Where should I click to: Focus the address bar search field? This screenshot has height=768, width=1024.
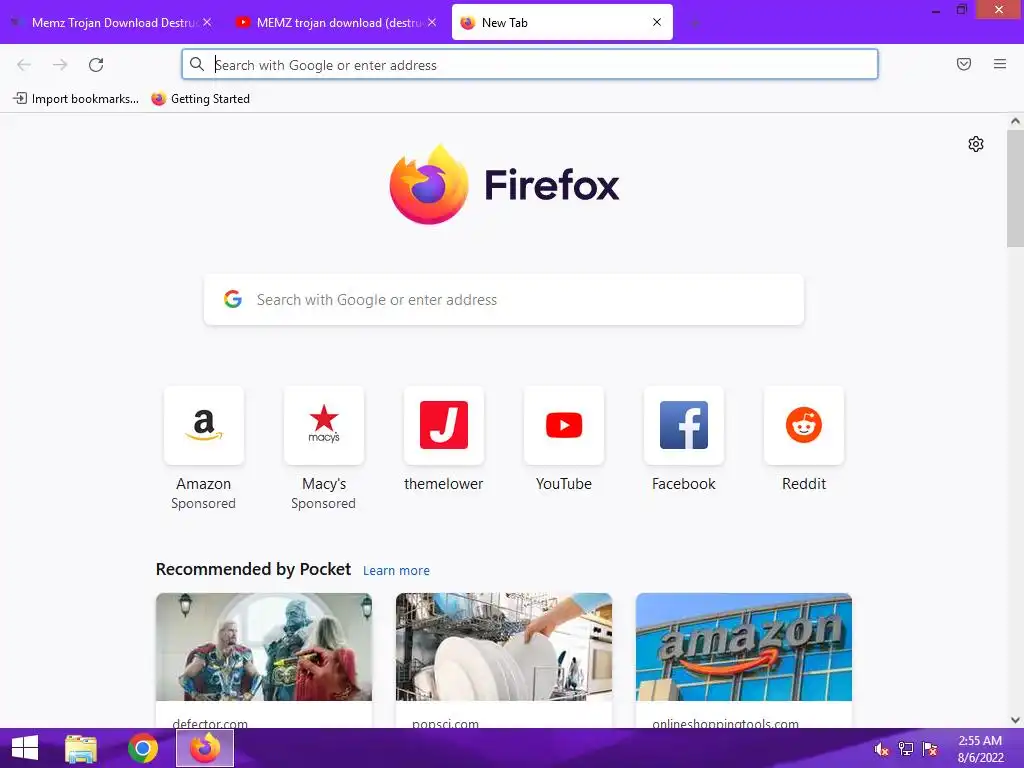coord(530,65)
